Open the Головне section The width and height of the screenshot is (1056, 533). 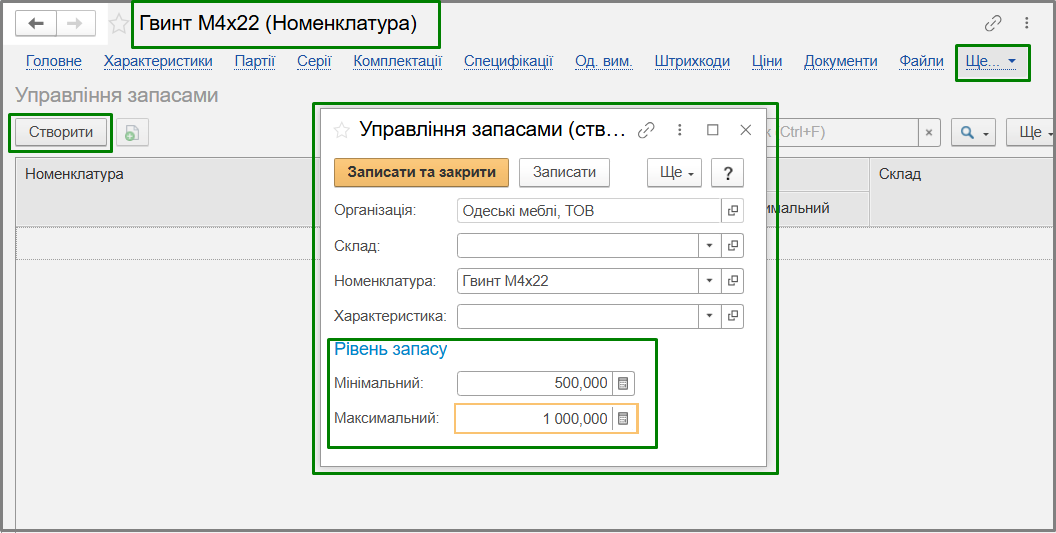point(54,62)
